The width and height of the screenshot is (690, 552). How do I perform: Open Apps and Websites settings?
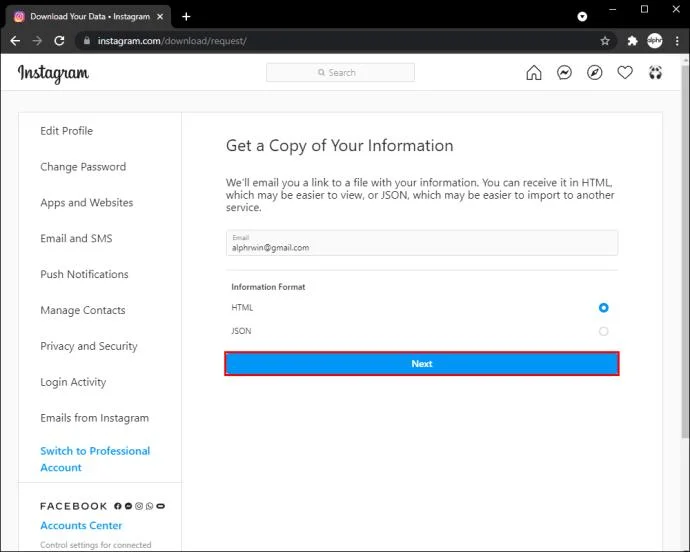coord(86,203)
